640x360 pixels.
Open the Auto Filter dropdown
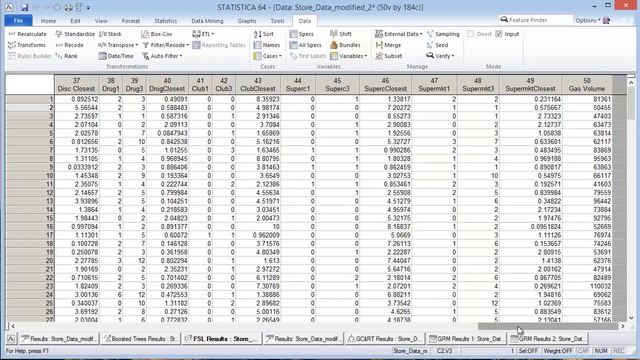click(x=180, y=56)
